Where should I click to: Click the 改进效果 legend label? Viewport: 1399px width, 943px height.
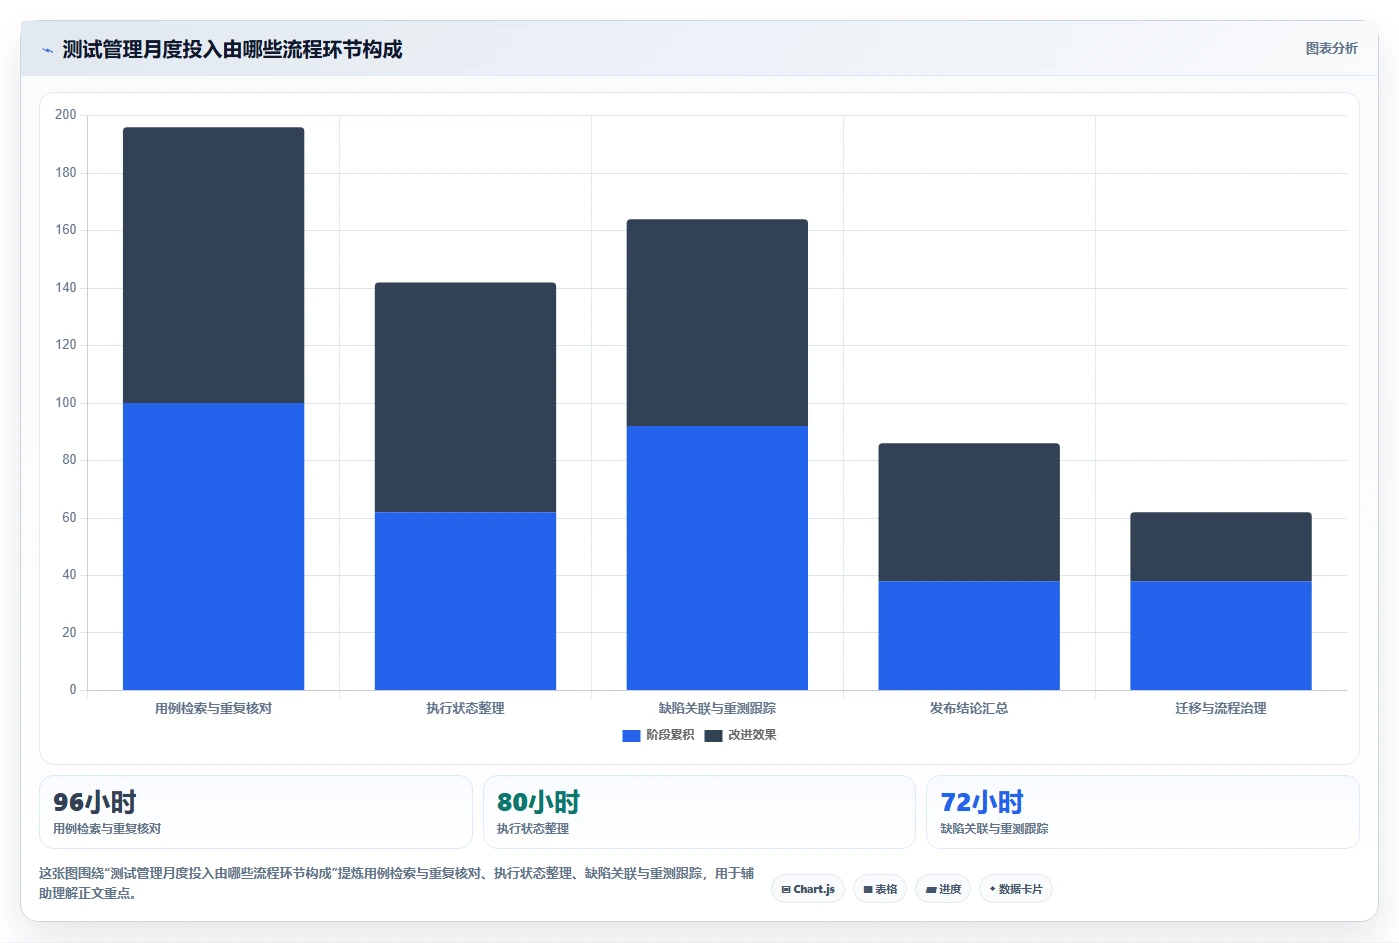click(752, 735)
